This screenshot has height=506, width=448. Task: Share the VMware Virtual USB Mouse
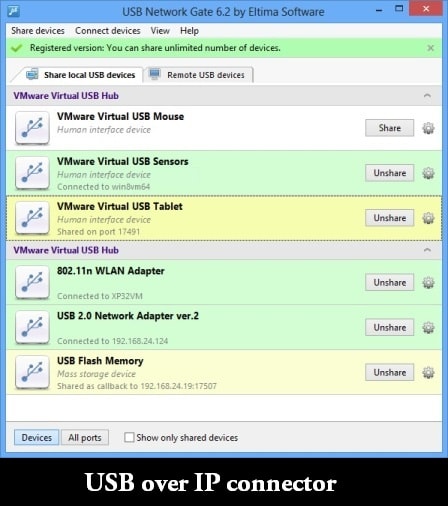[389, 128]
